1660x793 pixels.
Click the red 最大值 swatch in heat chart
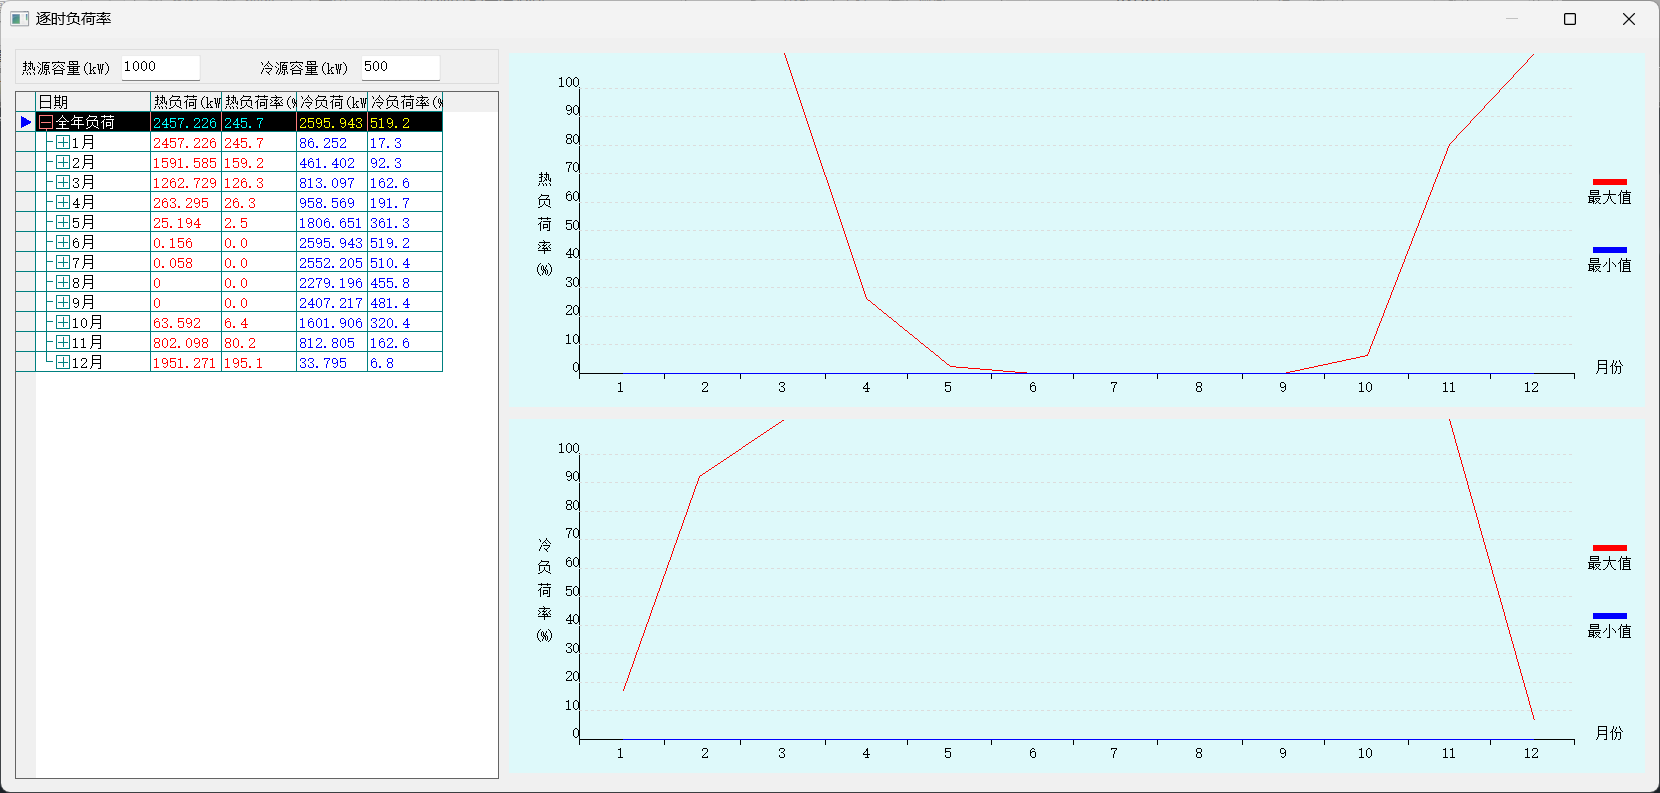point(1609,182)
